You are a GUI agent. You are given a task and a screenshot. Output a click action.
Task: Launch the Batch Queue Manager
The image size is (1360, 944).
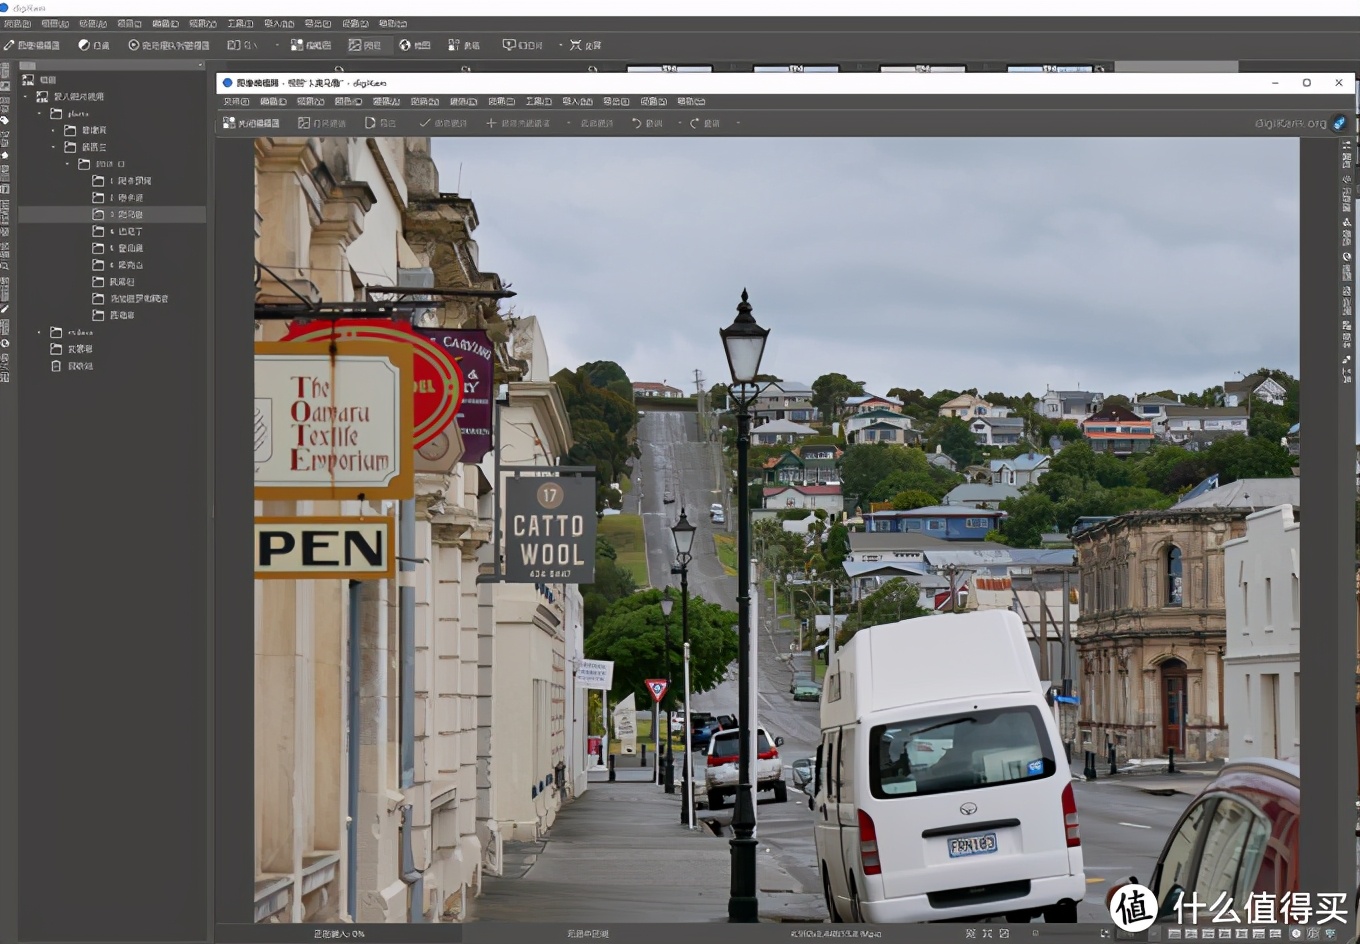(x=168, y=45)
